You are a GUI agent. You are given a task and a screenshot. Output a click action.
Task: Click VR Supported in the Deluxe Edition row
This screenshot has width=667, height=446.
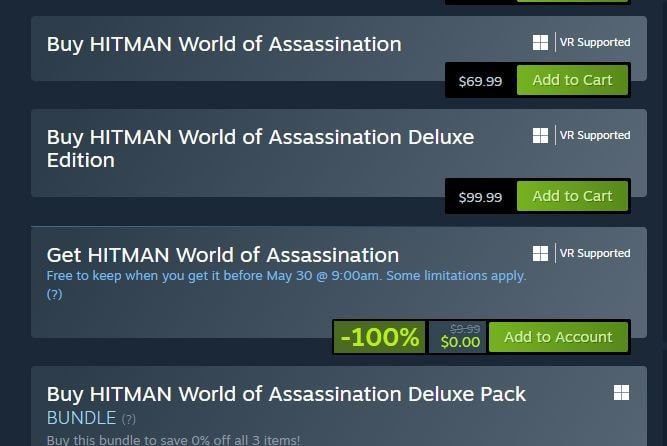(595, 136)
